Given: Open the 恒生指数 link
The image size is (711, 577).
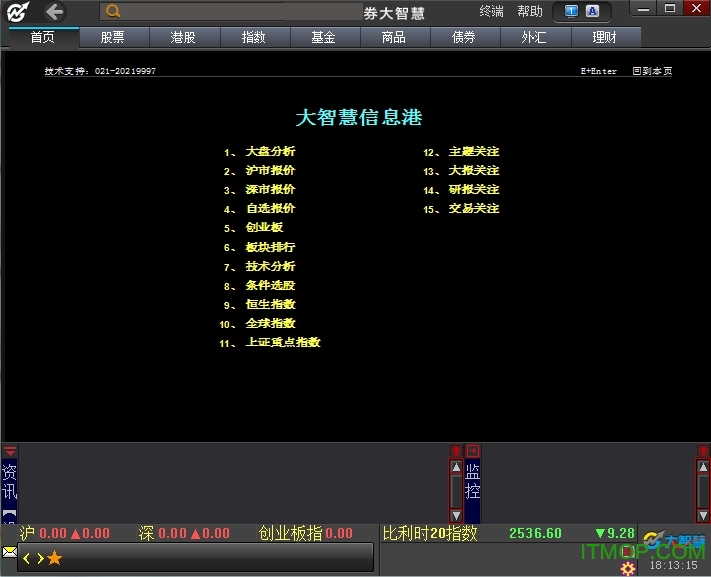Looking at the screenshot, I should 270,304.
